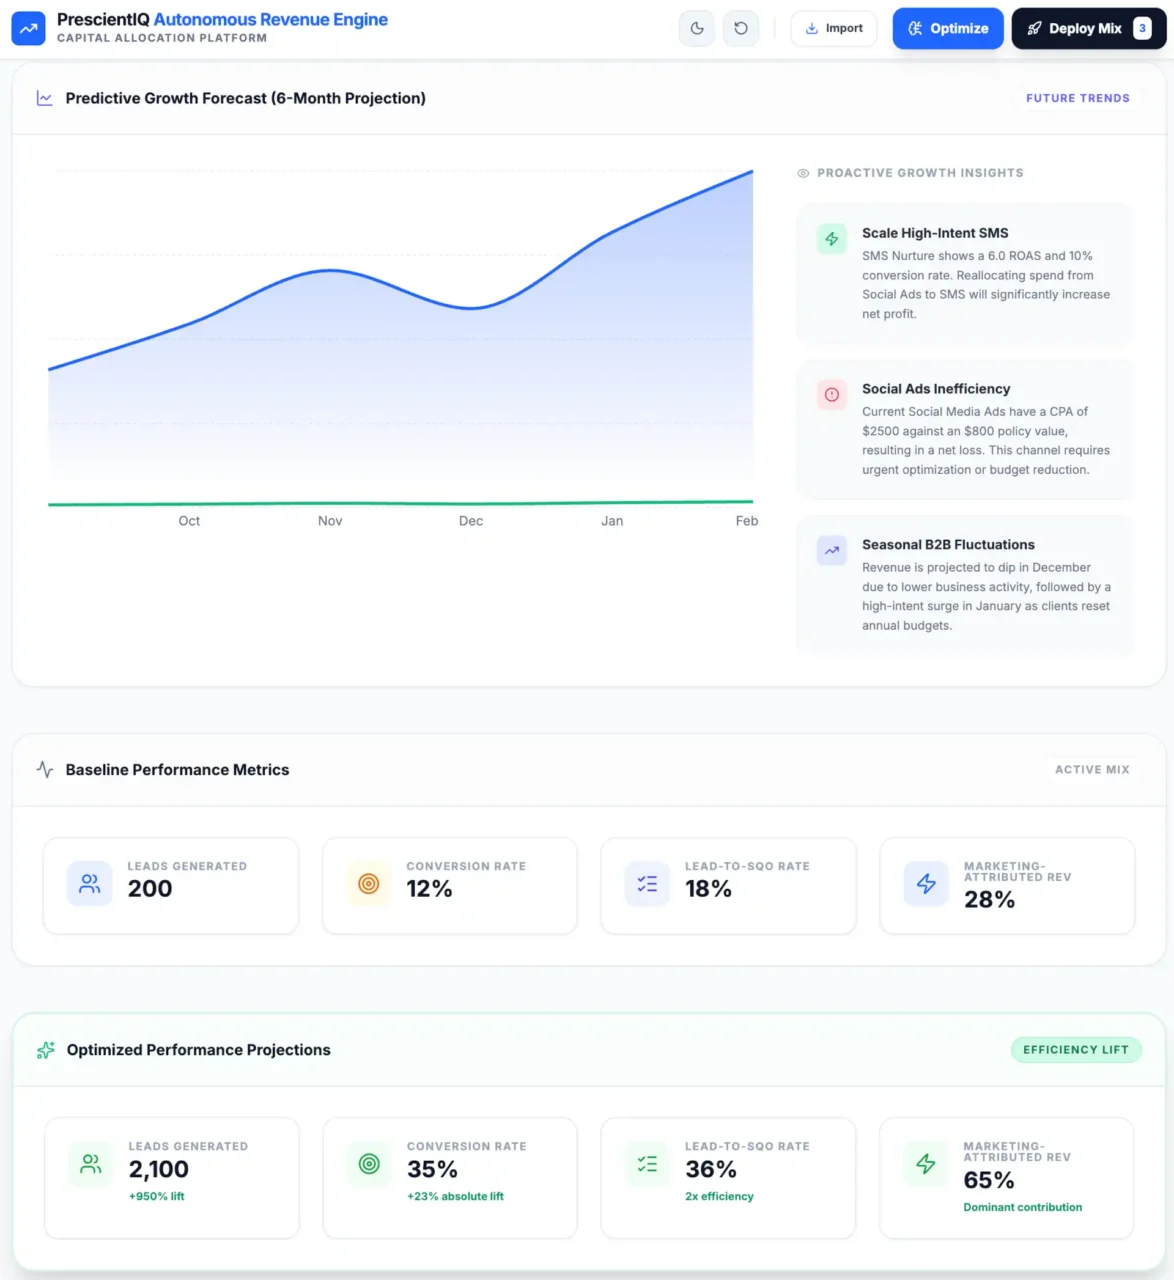The image size is (1174, 1280).
Task: Click the Social Ads Inefficiency insight card title
Action: pos(936,389)
